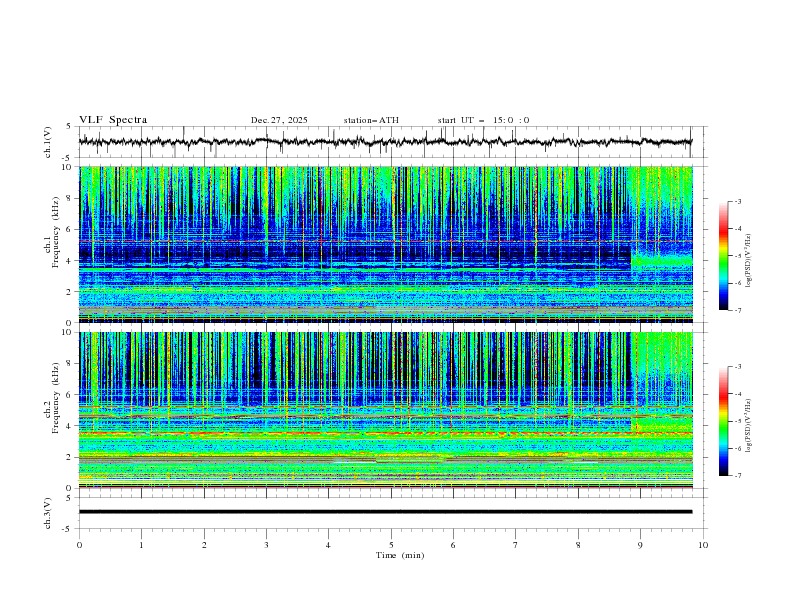Select the 5 minute tick label on time axis

pos(391,544)
